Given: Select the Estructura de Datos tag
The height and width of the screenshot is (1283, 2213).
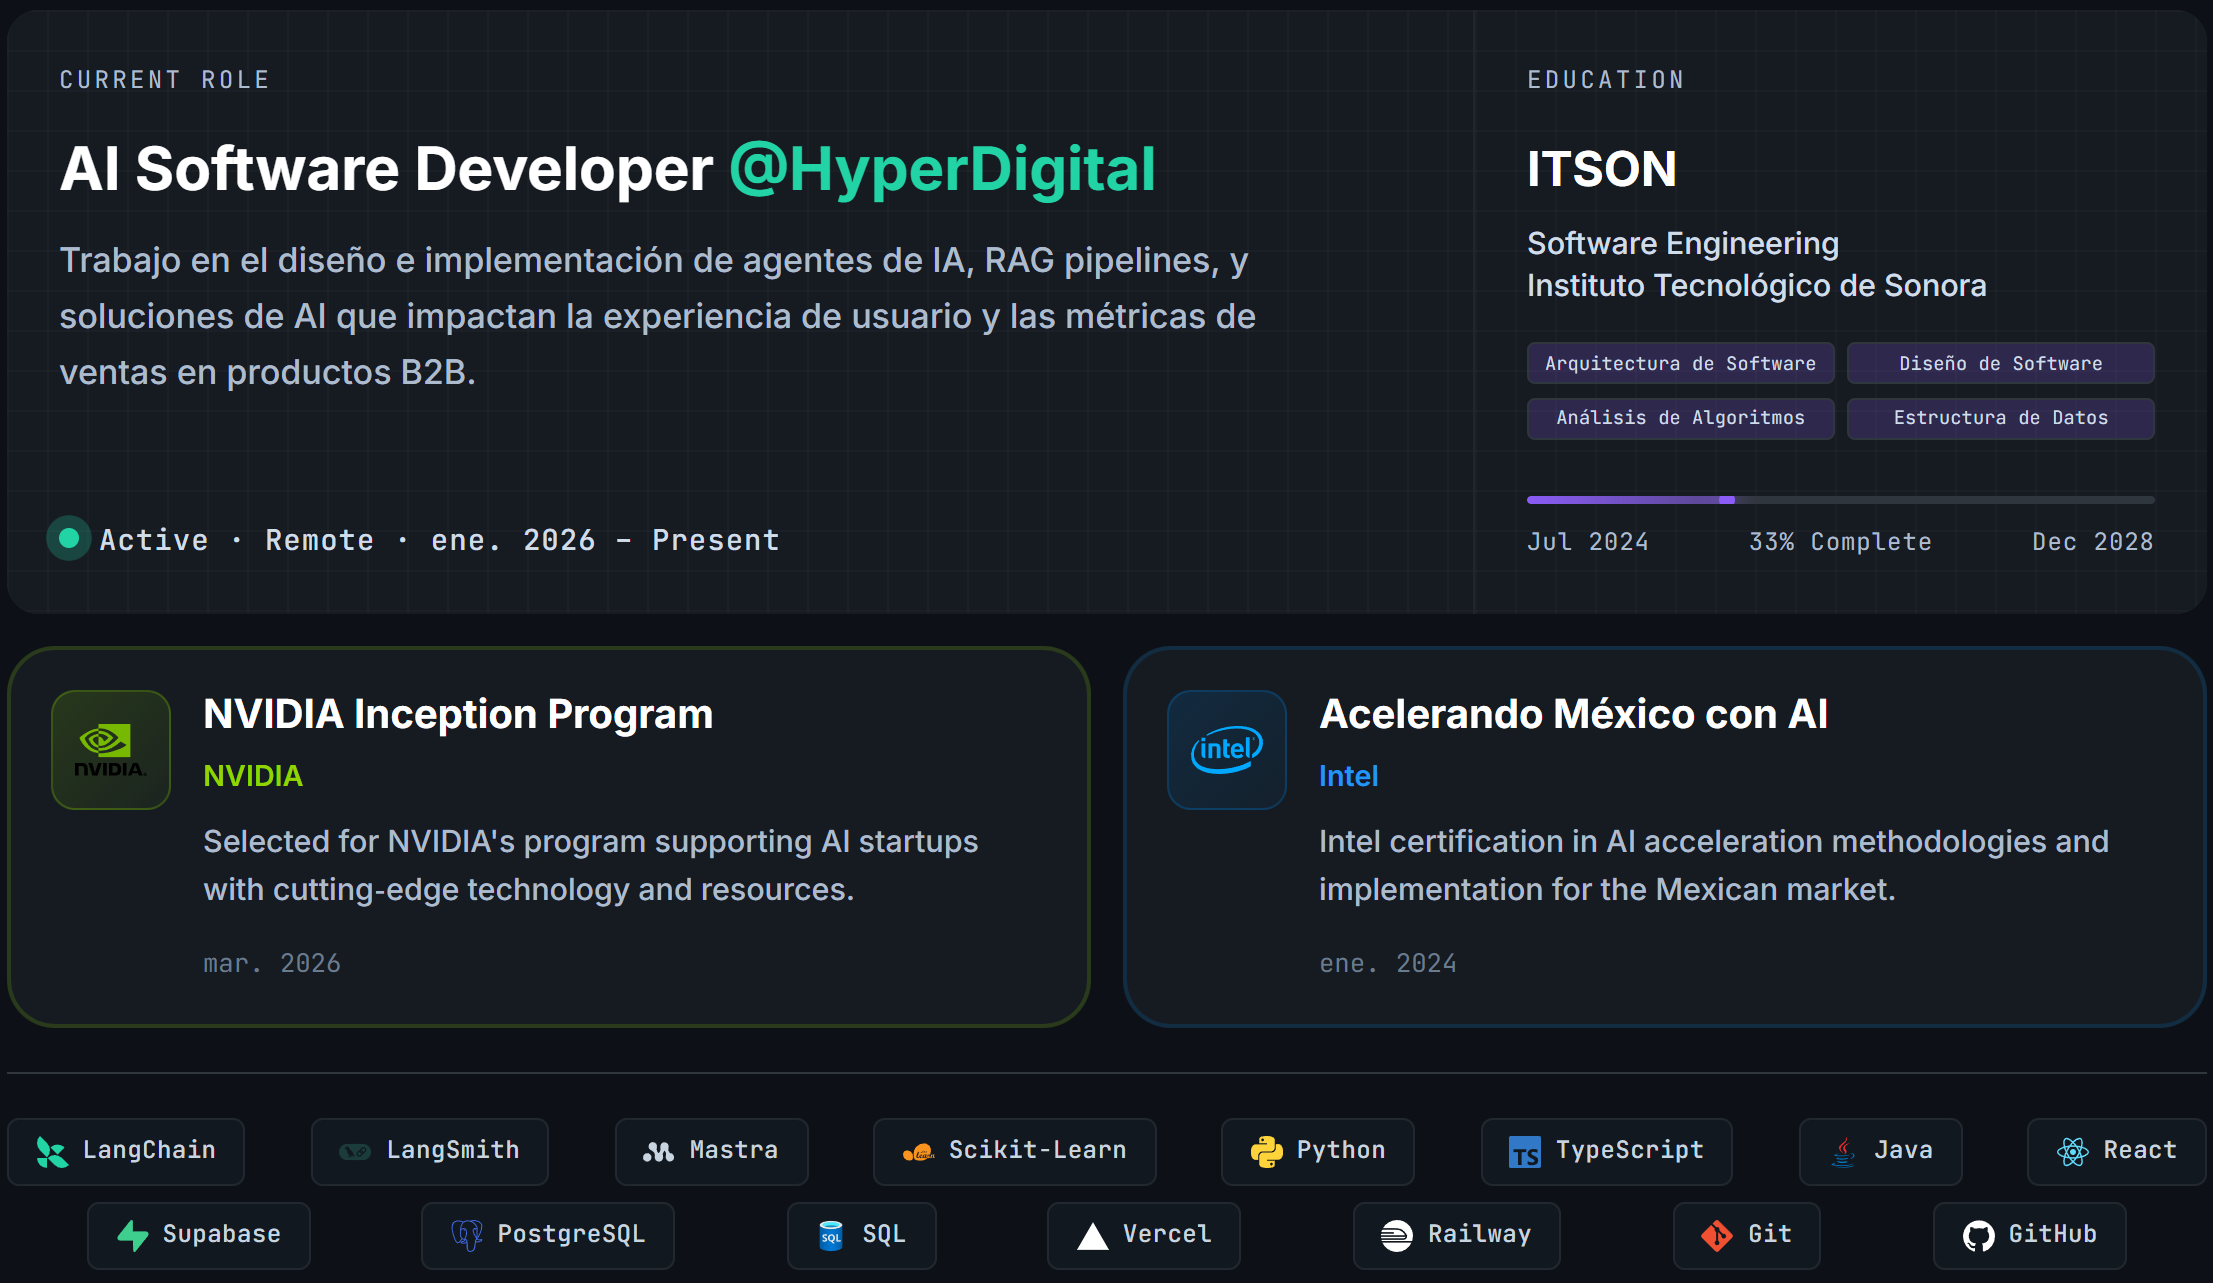Looking at the screenshot, I should pyautogui.click(x=2000, y=418).
